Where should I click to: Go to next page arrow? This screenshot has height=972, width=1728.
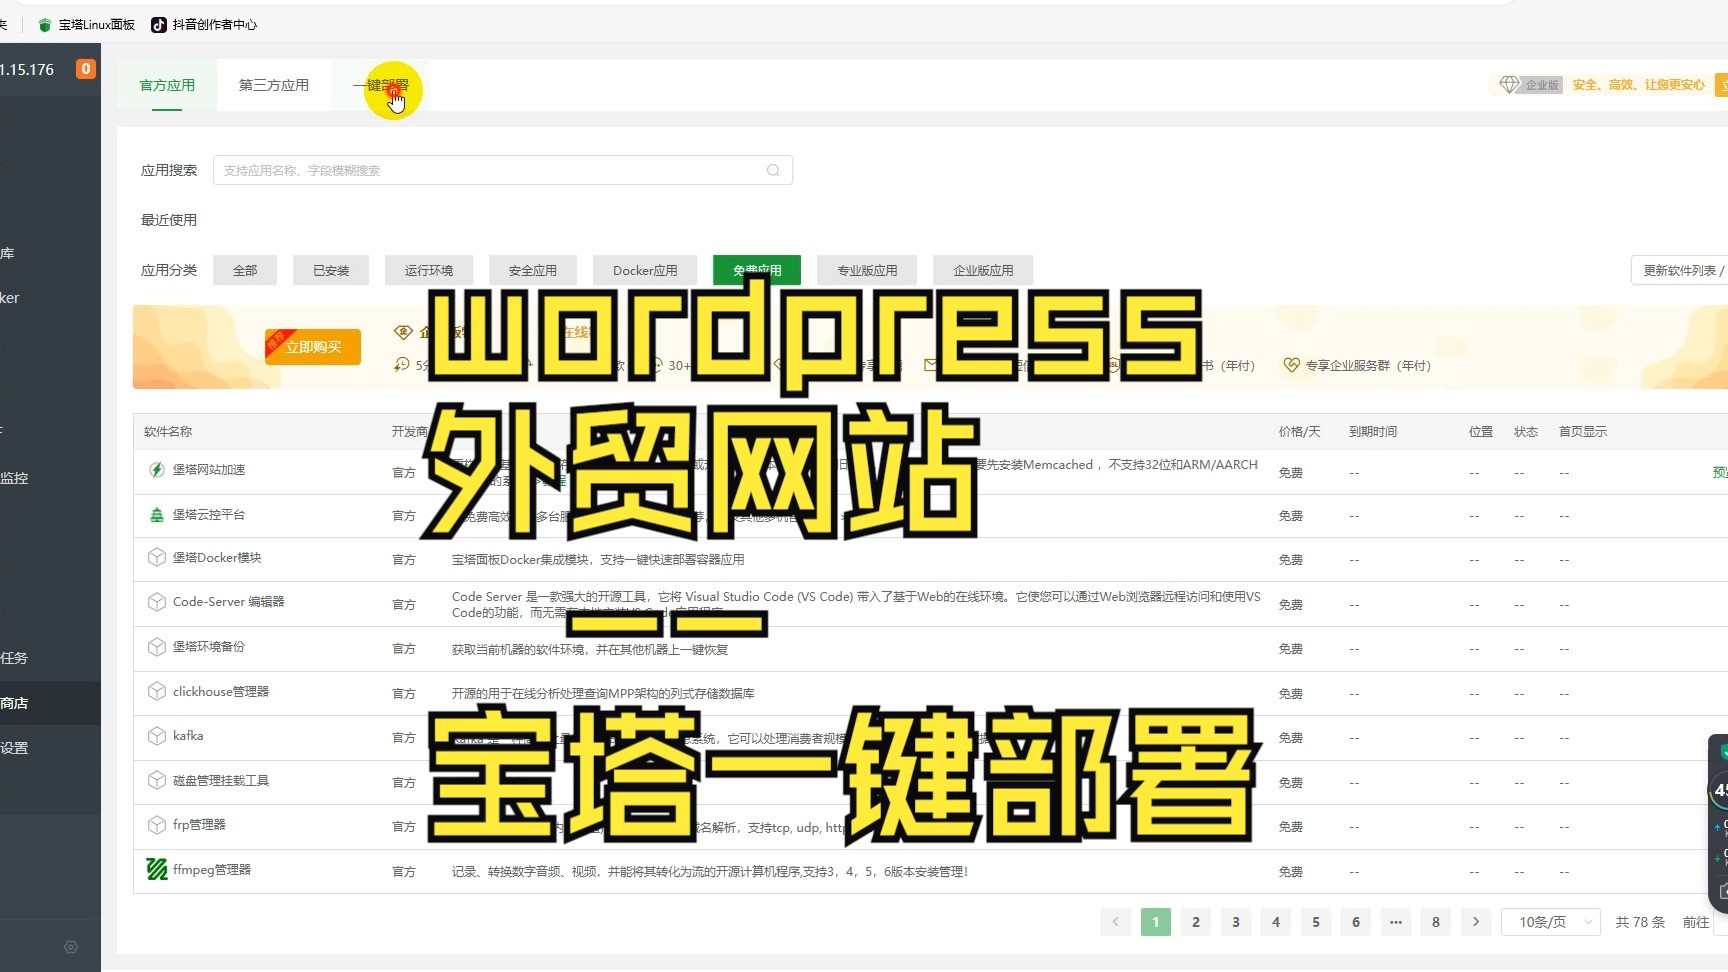point(1476,922)
